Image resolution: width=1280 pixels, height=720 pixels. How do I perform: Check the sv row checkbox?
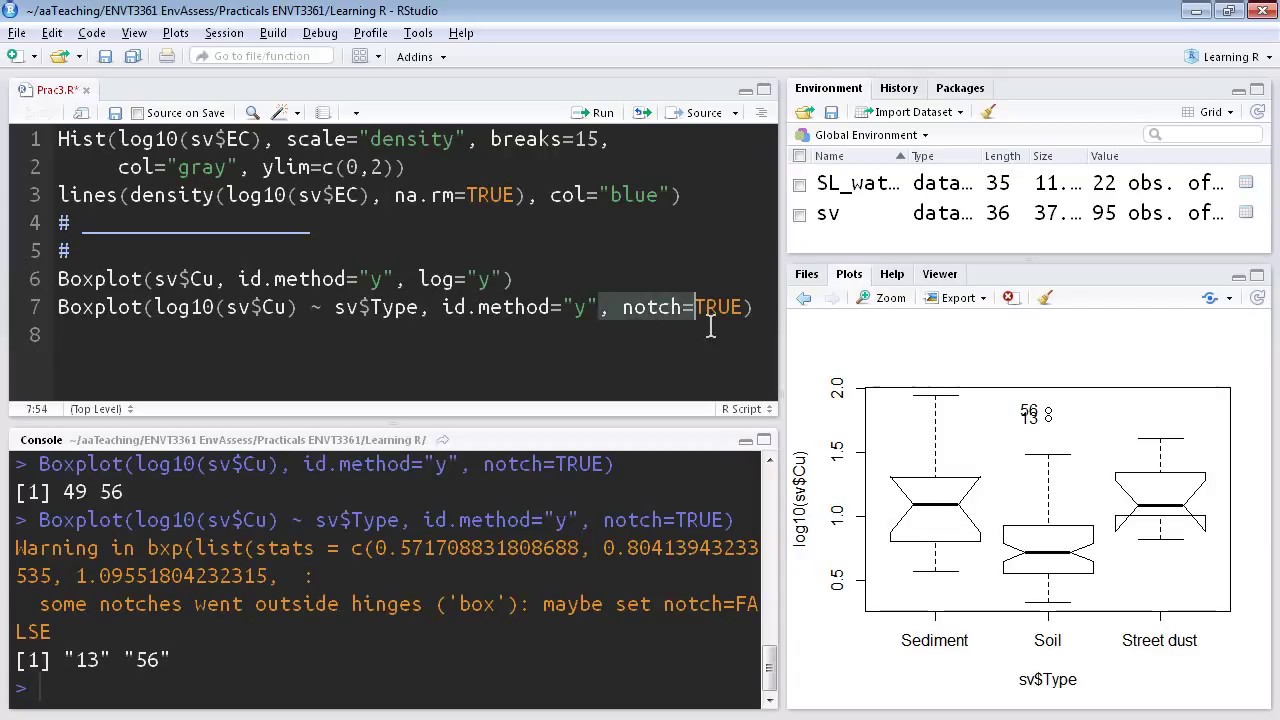tap(799, 215)
